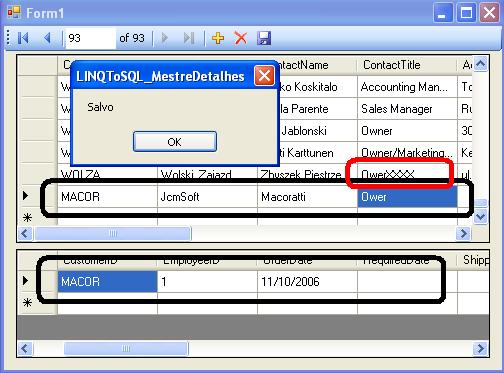Screen dimensions: 504x373
Task: Go to previous record in navigator
Action: pyautogui.click(x=47, y=38)
